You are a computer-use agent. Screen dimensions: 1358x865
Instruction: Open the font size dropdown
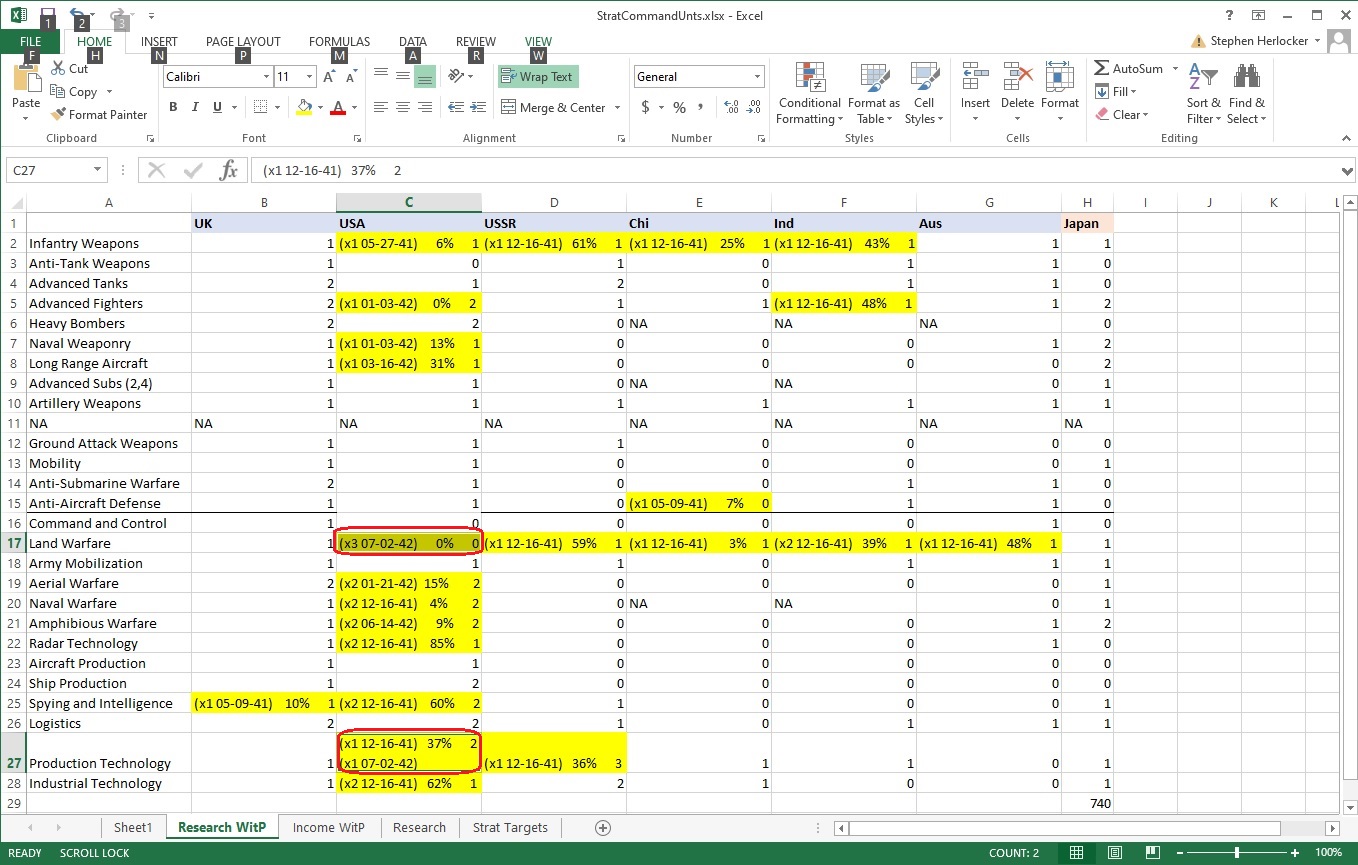coord(309,77)
